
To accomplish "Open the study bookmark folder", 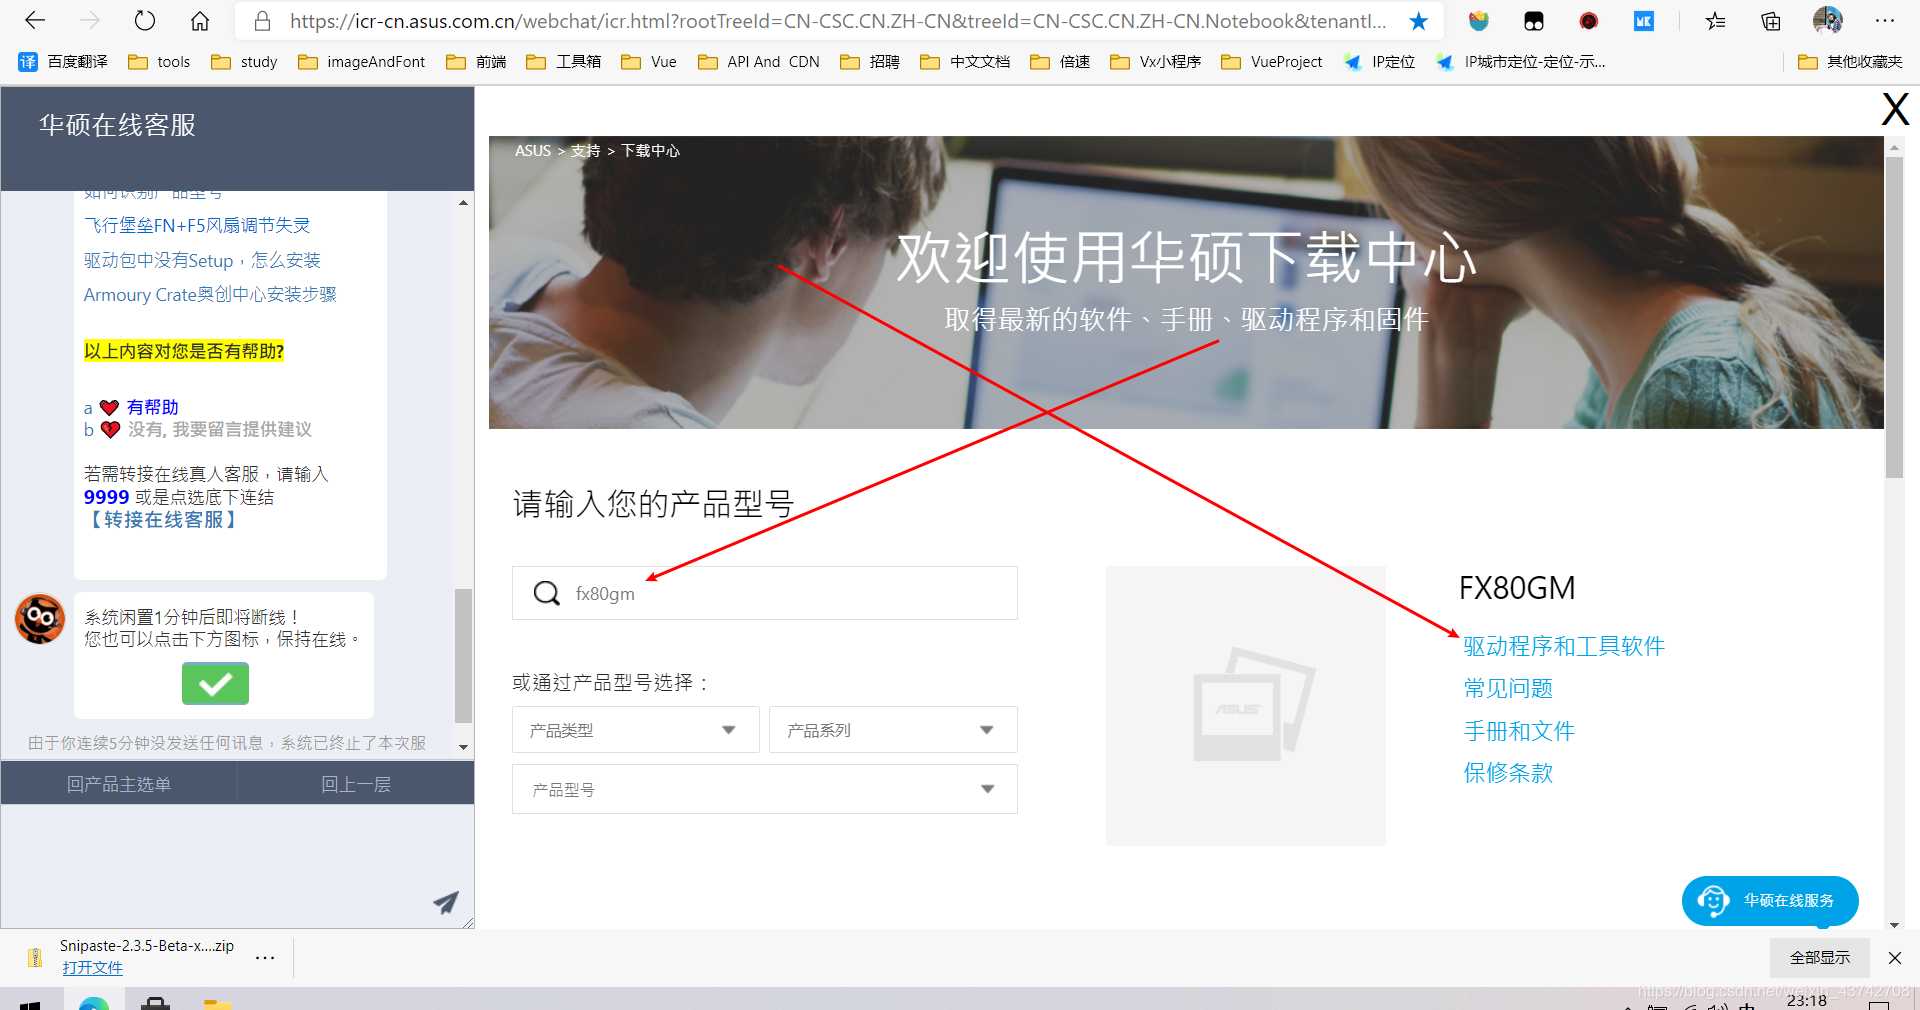I will (x=244, y=62).
